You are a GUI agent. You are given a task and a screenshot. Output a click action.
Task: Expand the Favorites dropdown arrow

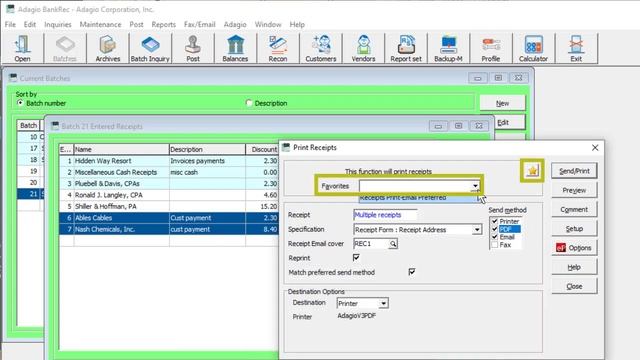tap(475, 186)
